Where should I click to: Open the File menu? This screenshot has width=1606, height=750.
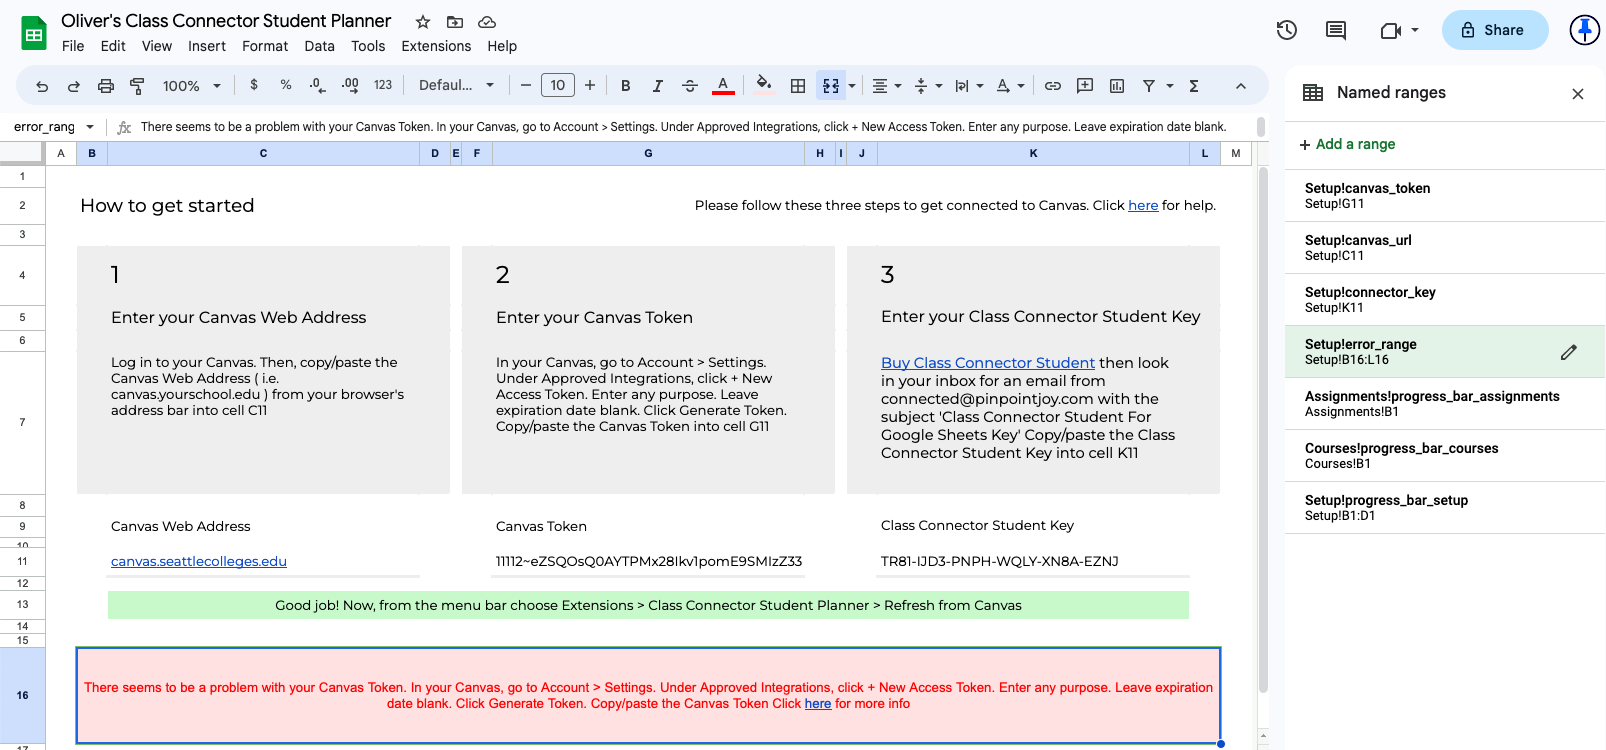click(x=73, y=46)
